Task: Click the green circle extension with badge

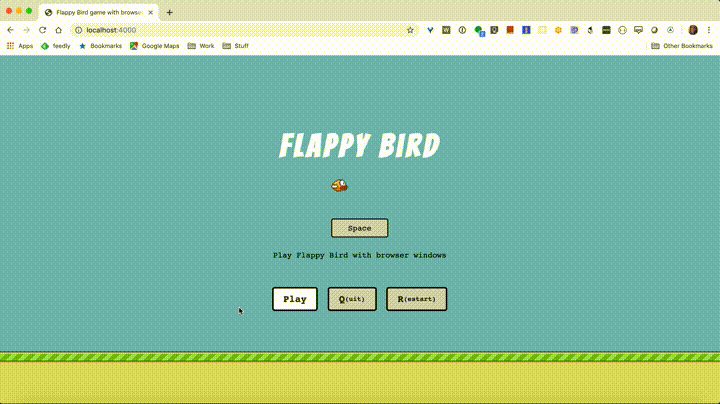Action: [479, 31]
